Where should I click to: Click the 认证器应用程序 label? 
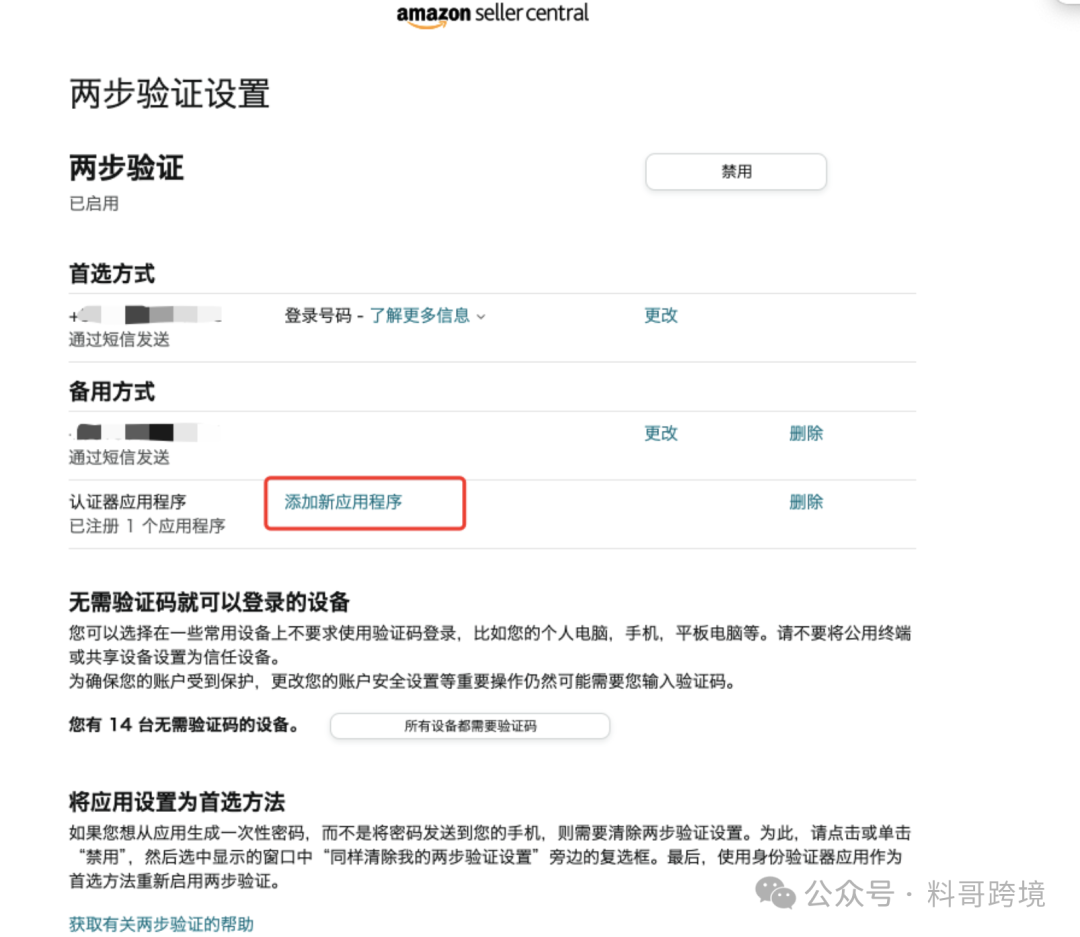tap(127, 502)
